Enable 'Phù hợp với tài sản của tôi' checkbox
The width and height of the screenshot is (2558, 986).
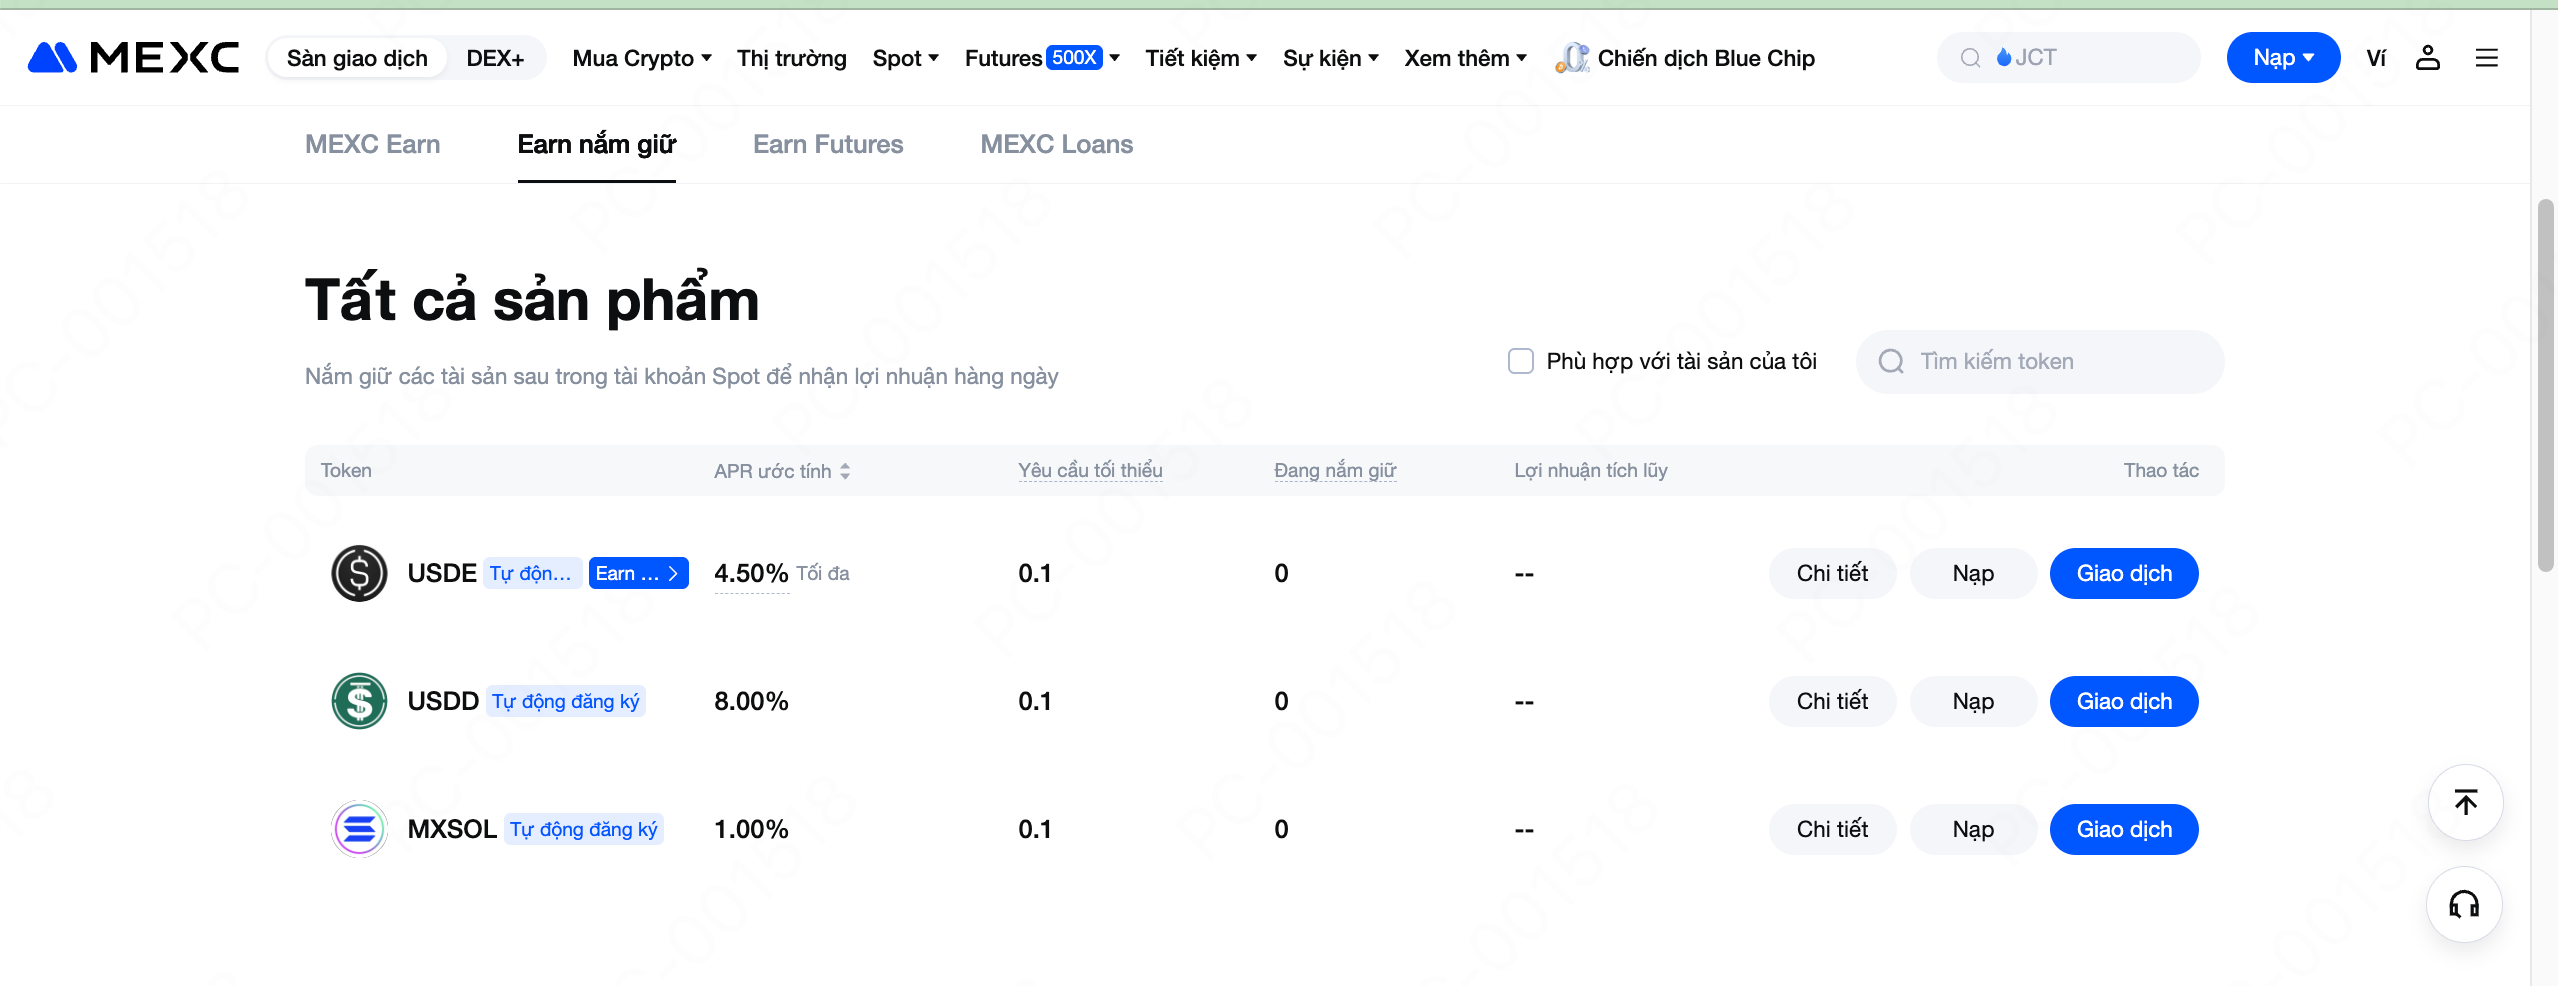(1520, 361)
